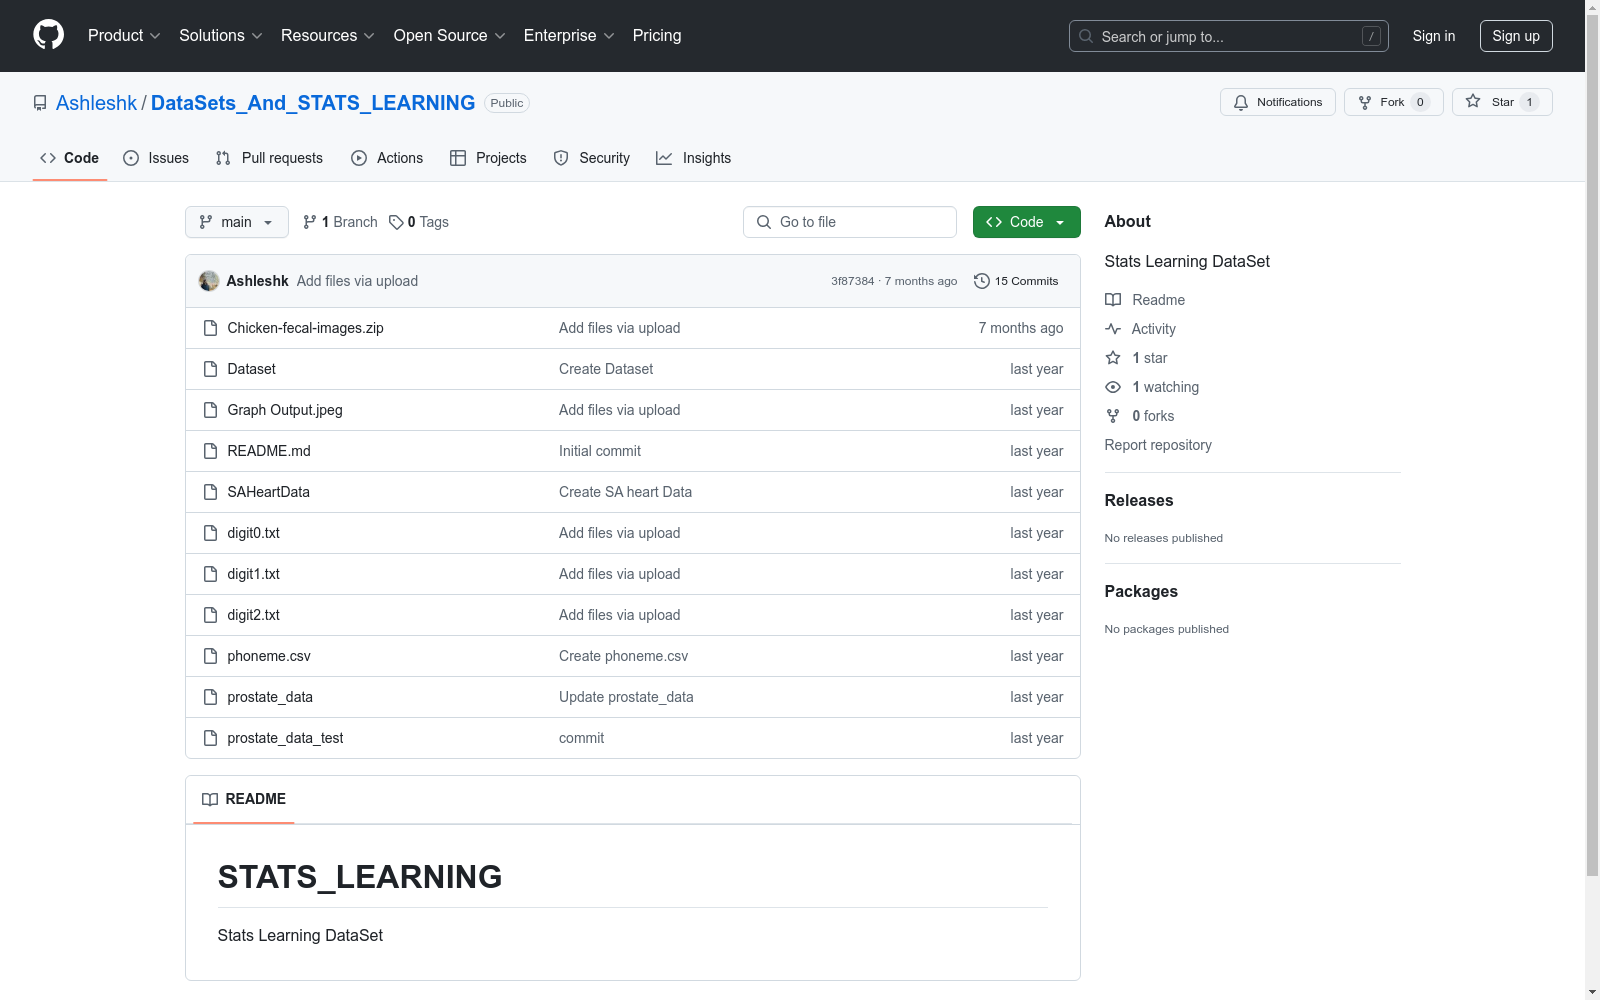
Task: Click the magnifier icon in Go to file
Action: pos(764,222)
